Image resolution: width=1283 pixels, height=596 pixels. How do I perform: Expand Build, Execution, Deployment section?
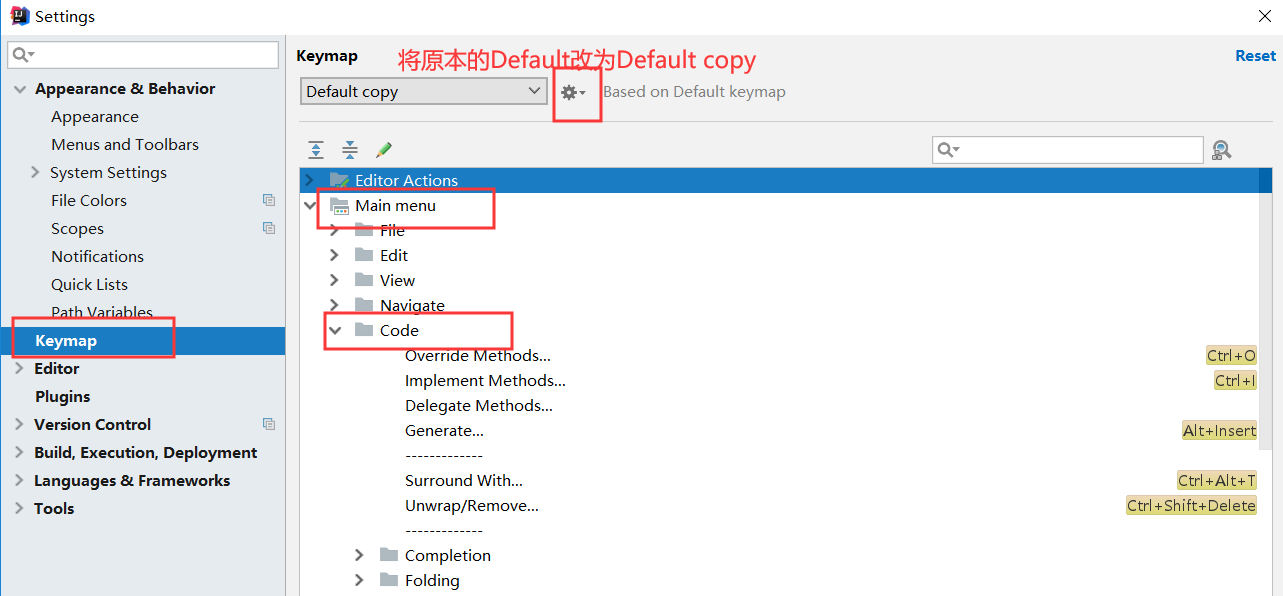click(x=20, y=452)
